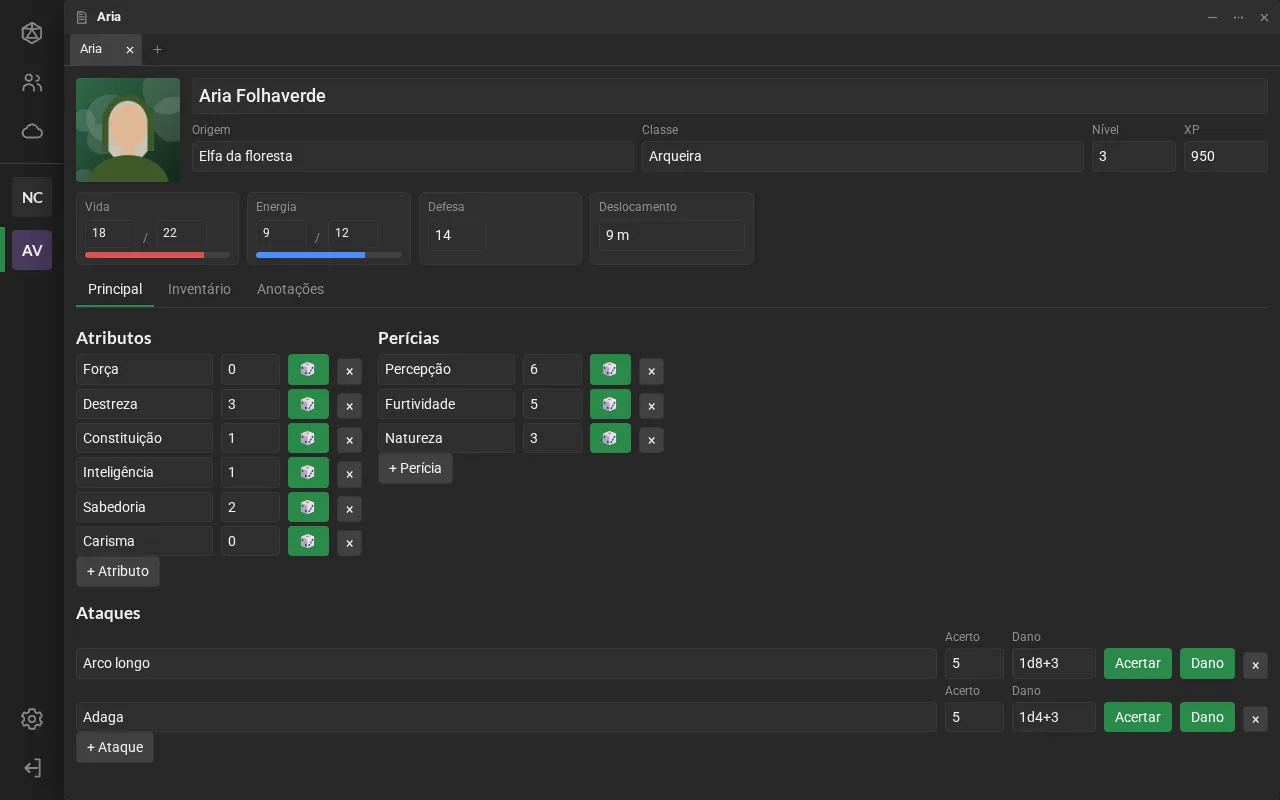Viewport: 1280px width, 800px height.
Task: Click the Adaga damage field 1d4+3
Action: coord(1054,717)
